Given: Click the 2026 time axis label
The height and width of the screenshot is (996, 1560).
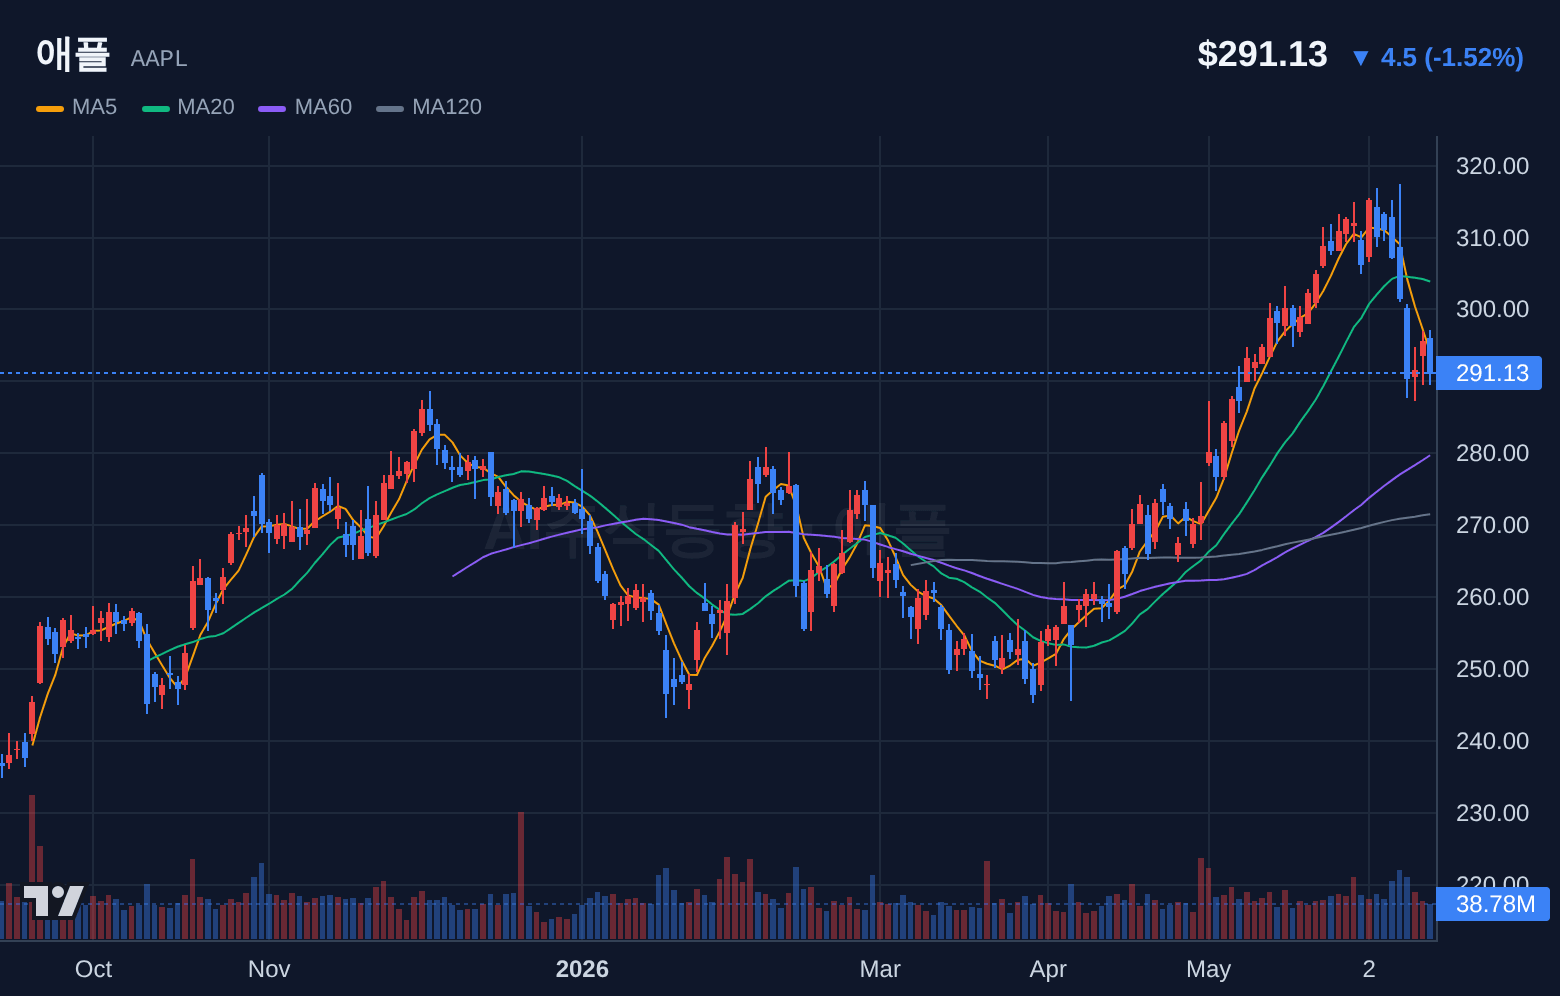Looking at the screenshot, I should tap(582, 969).
